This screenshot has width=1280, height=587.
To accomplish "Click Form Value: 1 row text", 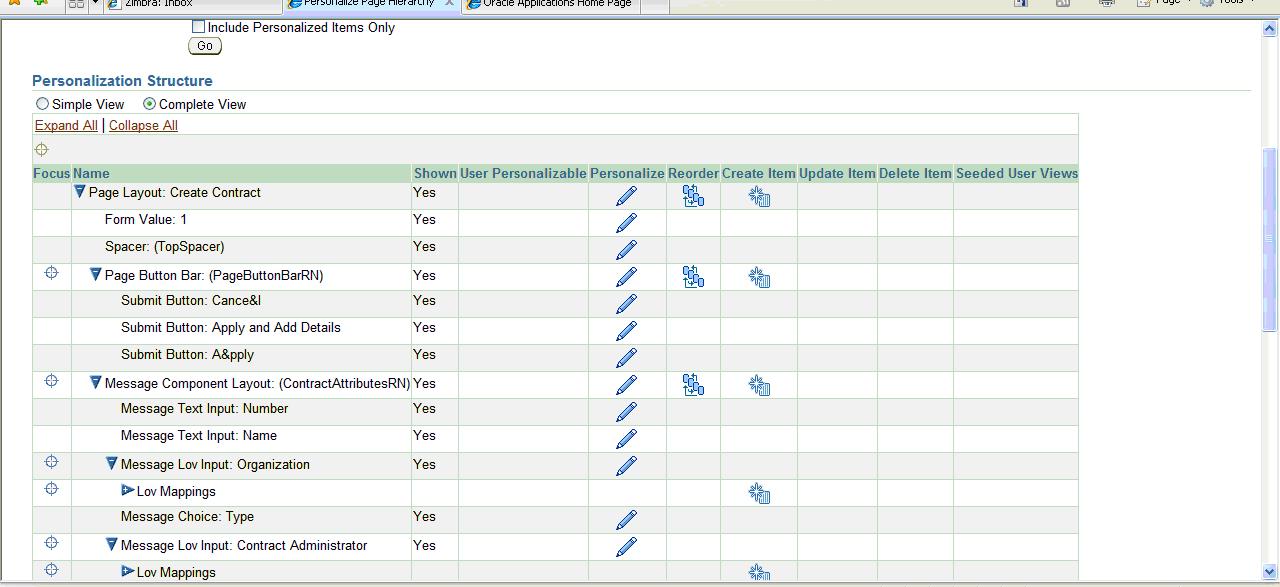I will coord(146,219).
